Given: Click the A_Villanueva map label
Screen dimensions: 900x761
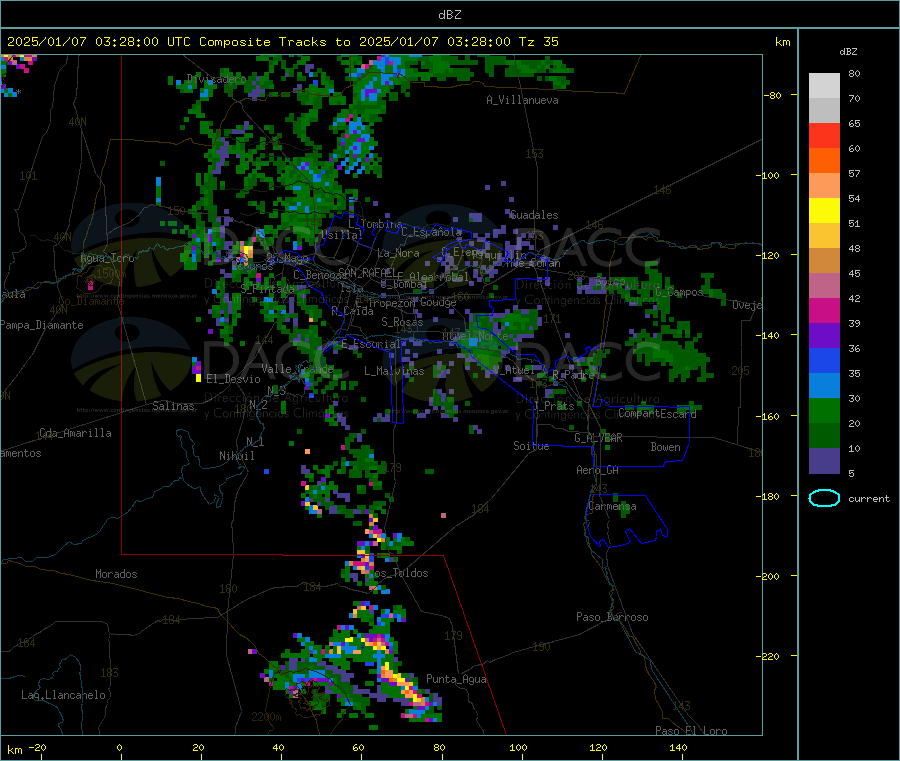Looking at the screenshot, I should tap(522, 100).
